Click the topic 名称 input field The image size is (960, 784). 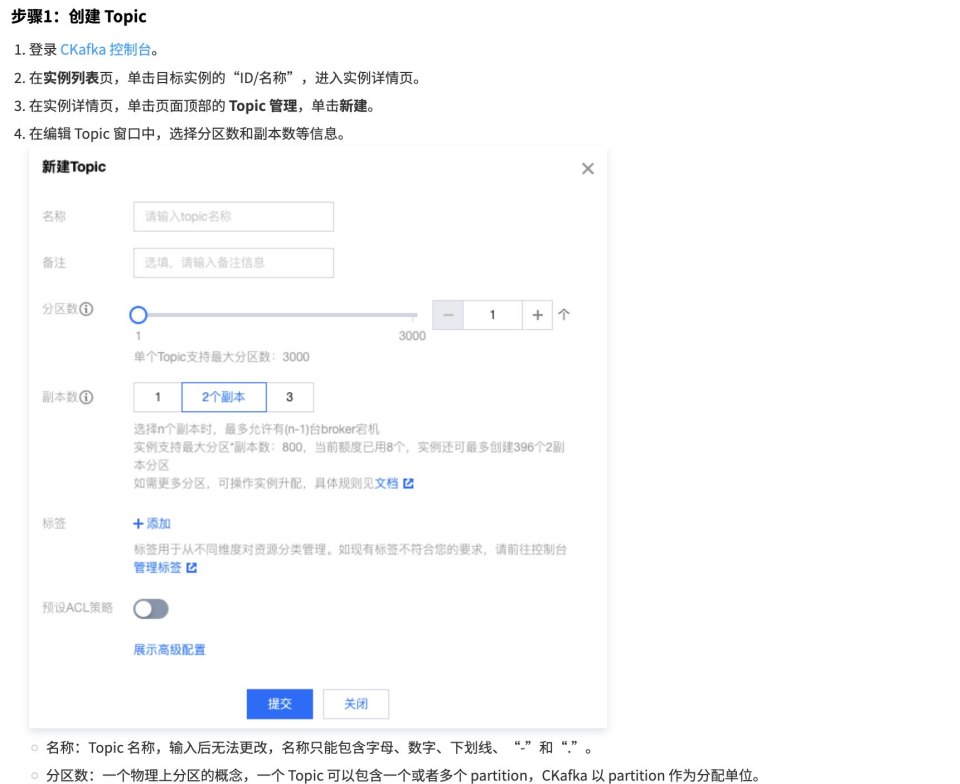pyautogui.click(x=233, y=216)
